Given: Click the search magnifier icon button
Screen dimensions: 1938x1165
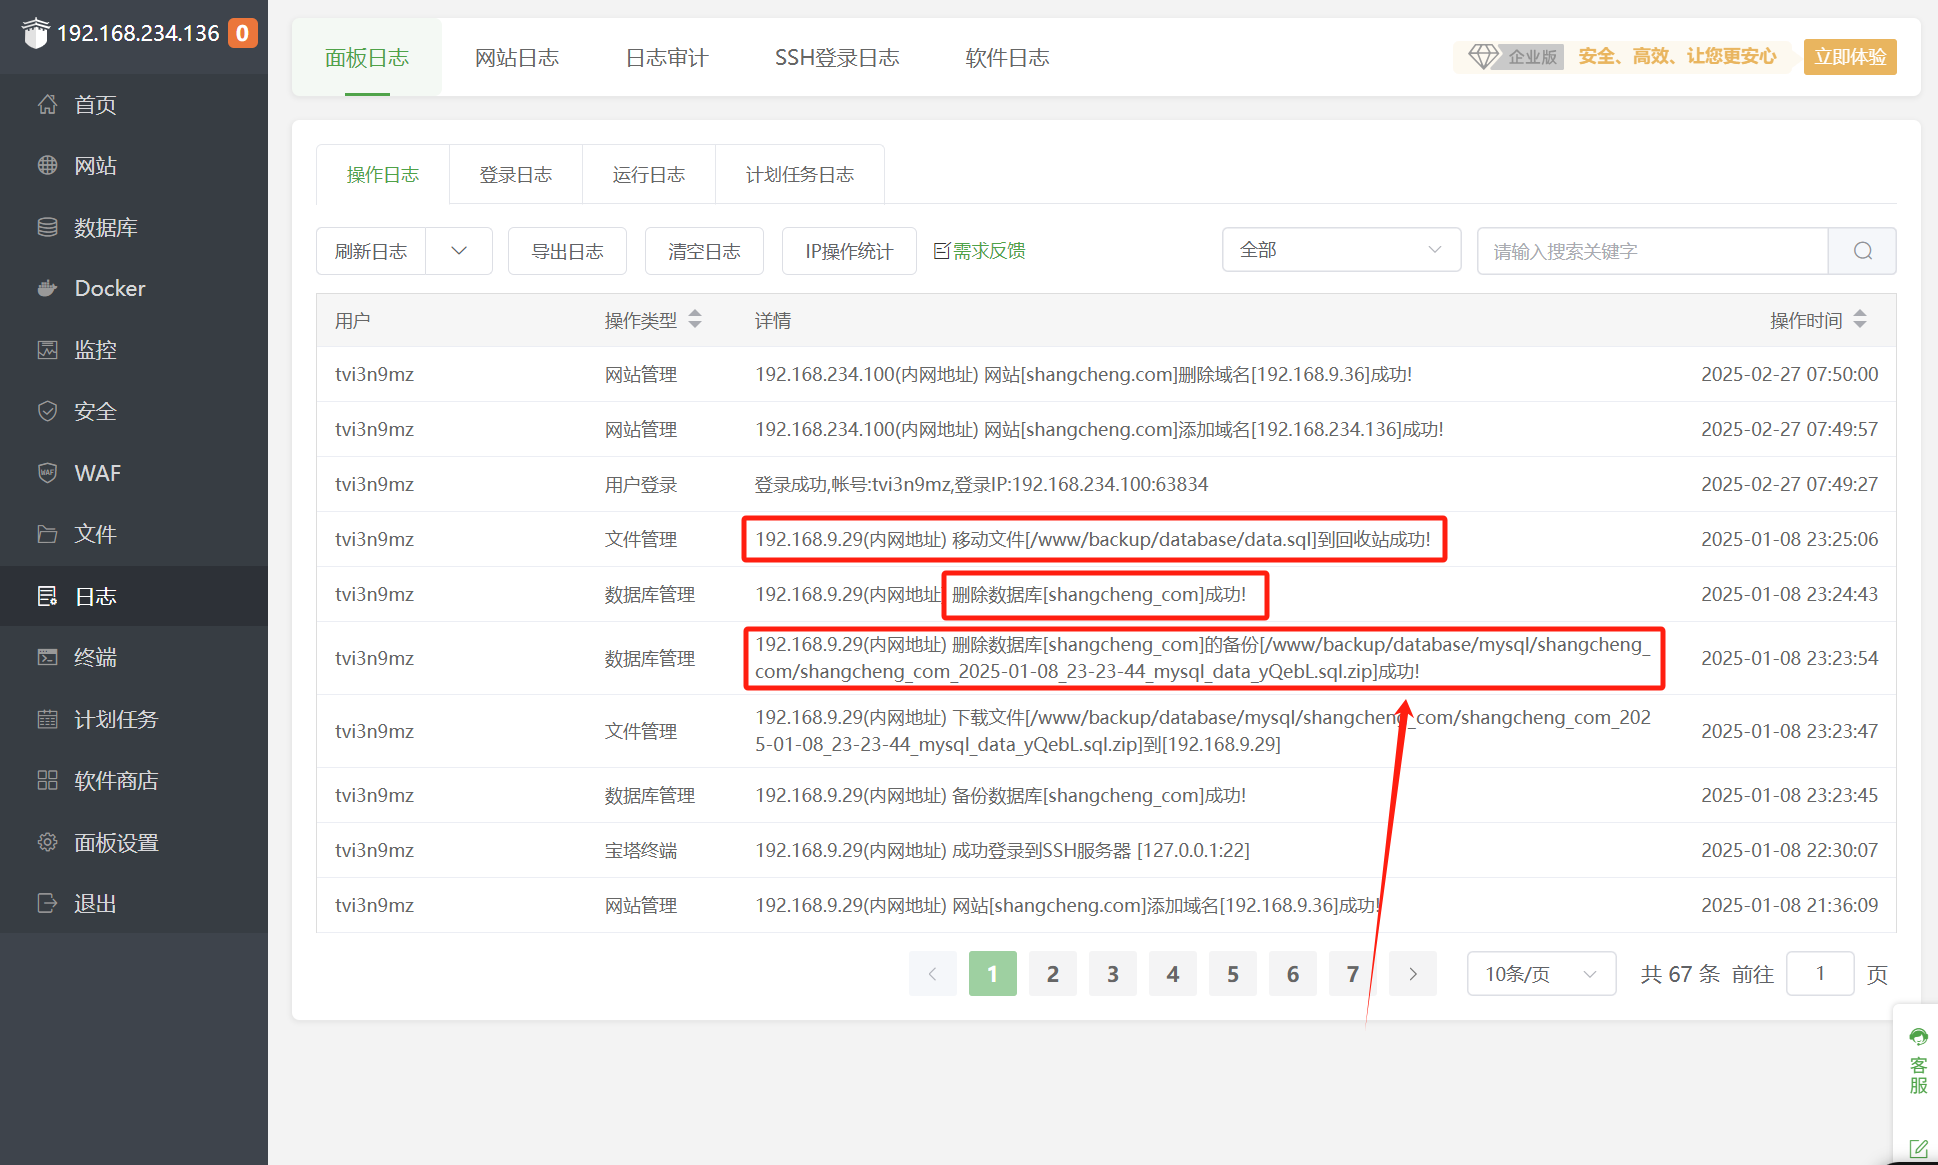Looking at the screenshot, I should coord(1862,251).
